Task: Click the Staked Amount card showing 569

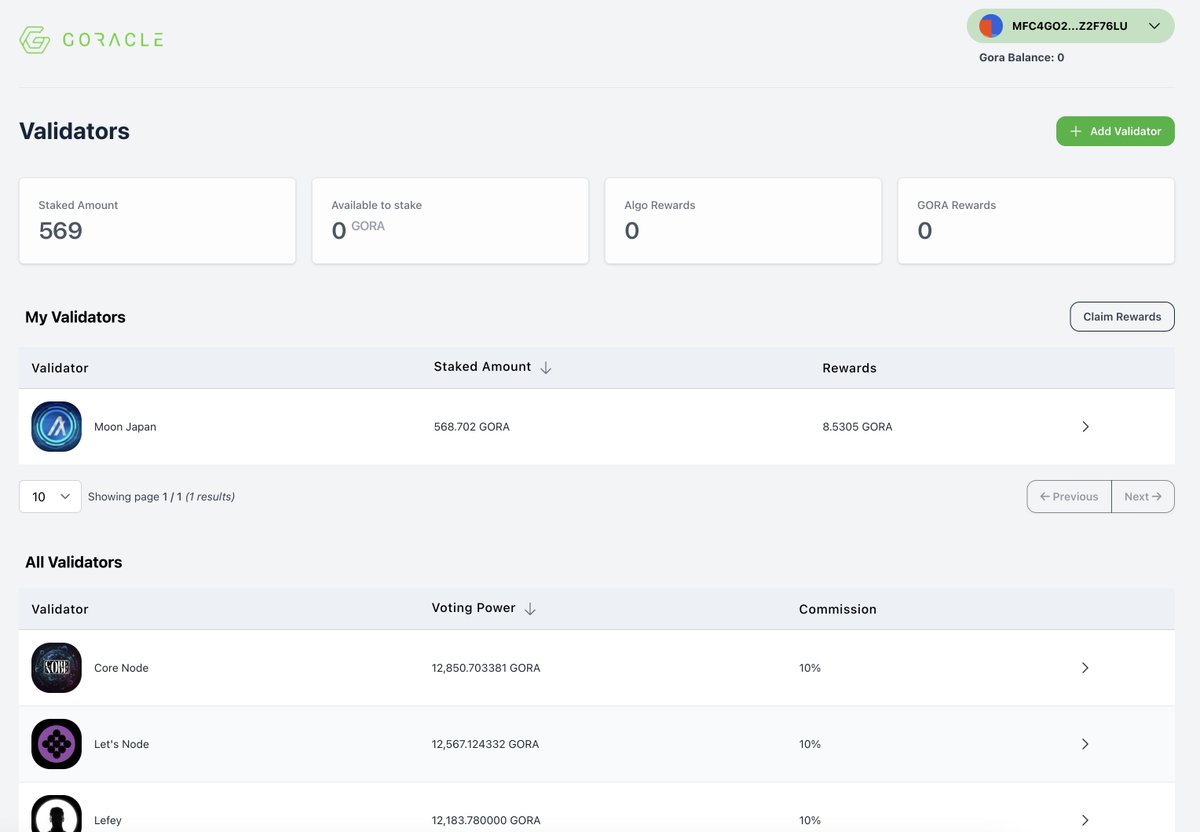Action: [157, 221]
